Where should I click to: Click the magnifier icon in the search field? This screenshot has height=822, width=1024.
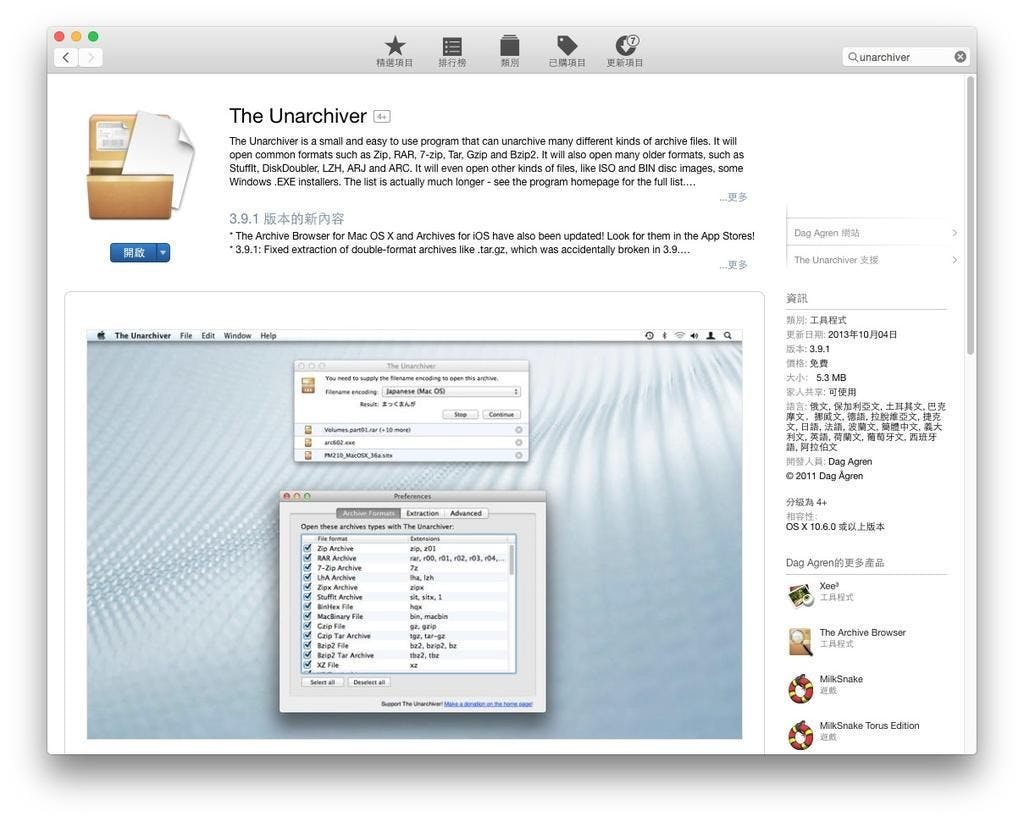(x=853, y=57)
